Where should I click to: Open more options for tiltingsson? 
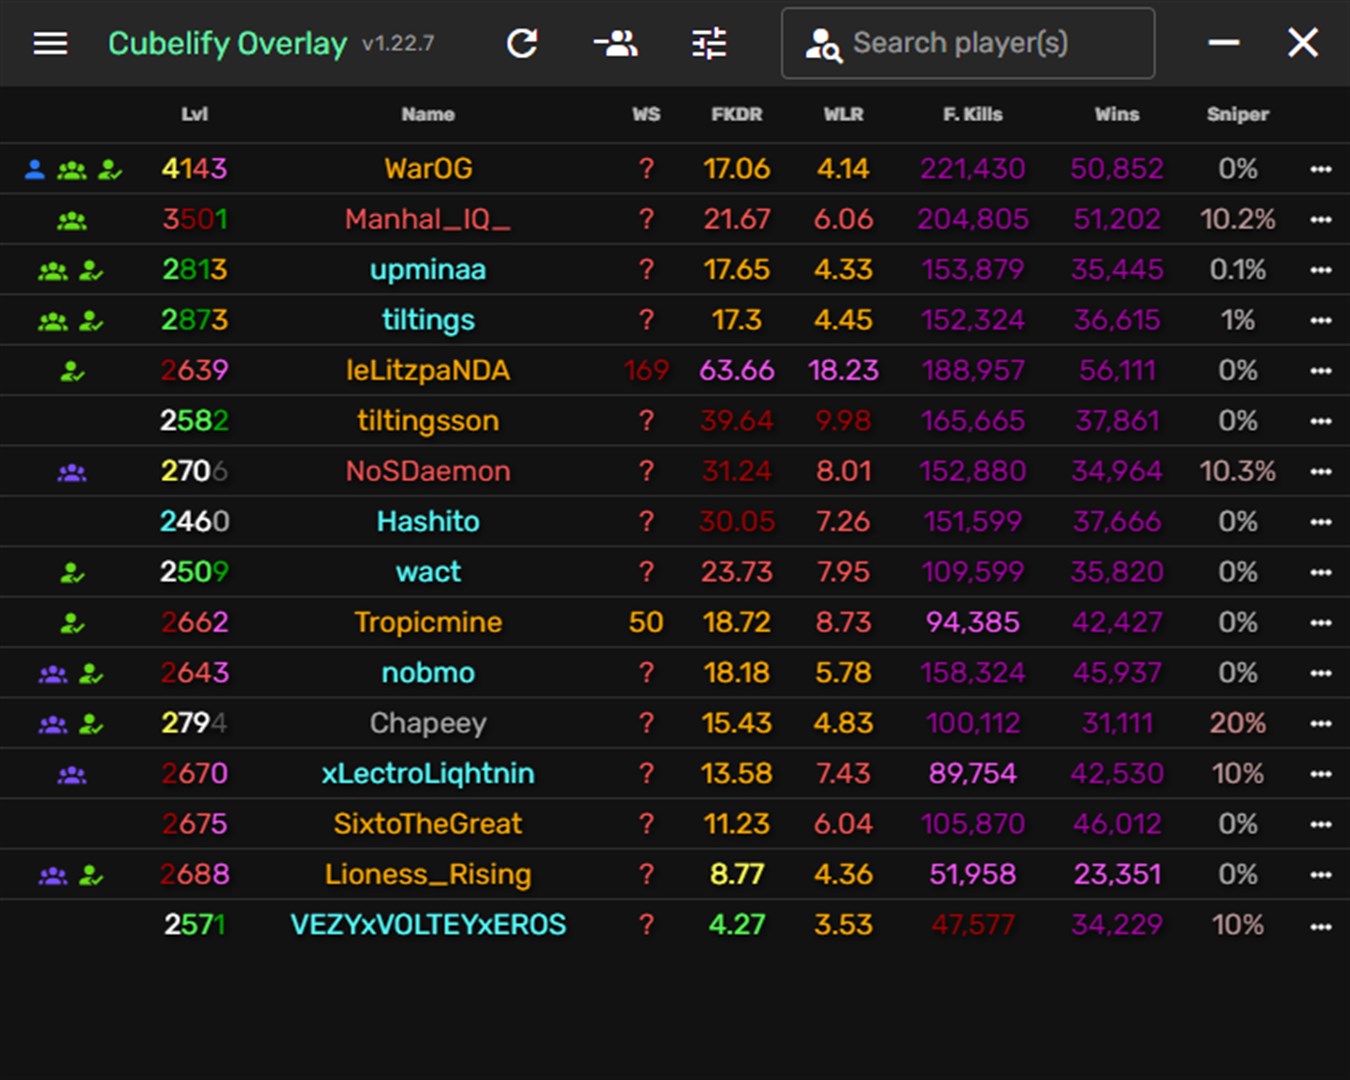(1320, 421)
